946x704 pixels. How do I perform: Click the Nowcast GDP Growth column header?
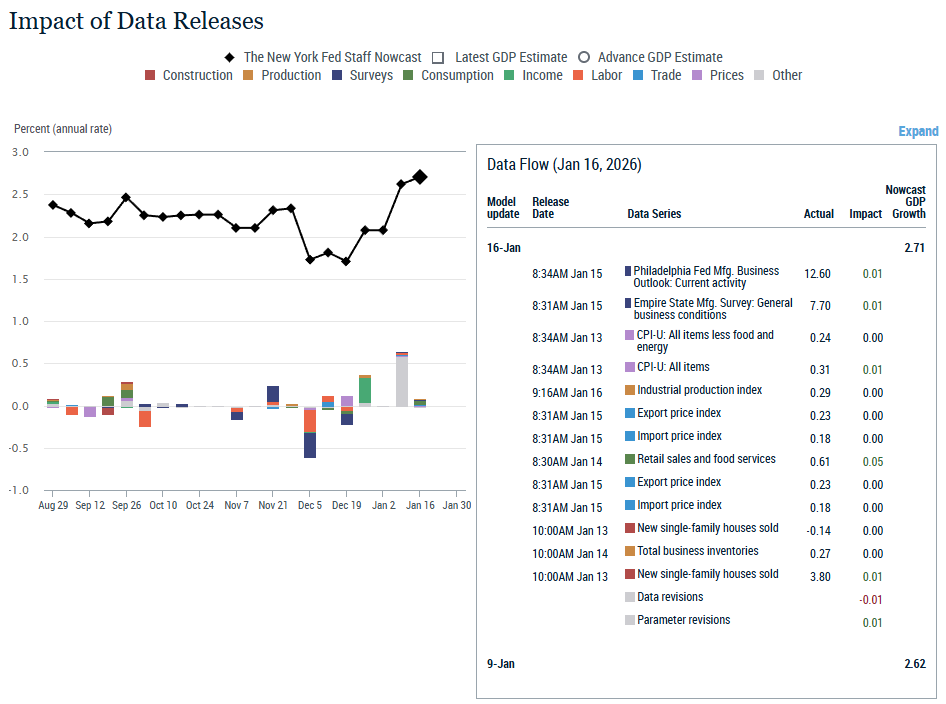905,201
